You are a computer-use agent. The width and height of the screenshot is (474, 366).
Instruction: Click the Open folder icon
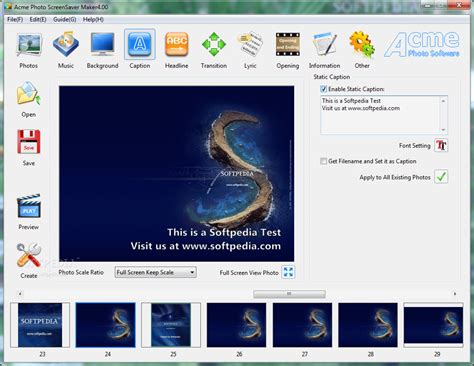coord(29,93)
